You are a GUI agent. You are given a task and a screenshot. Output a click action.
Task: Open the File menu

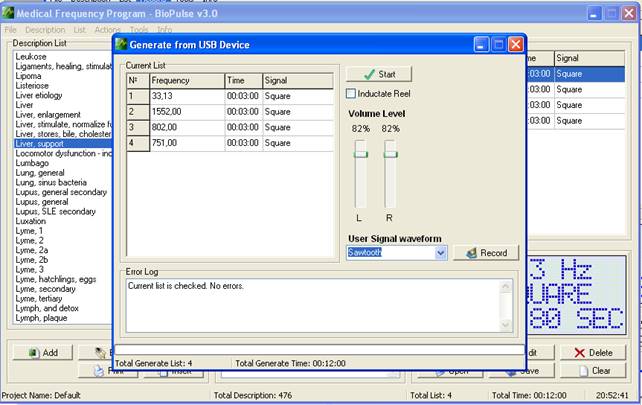pyautogui.click(x=11, y=30)
